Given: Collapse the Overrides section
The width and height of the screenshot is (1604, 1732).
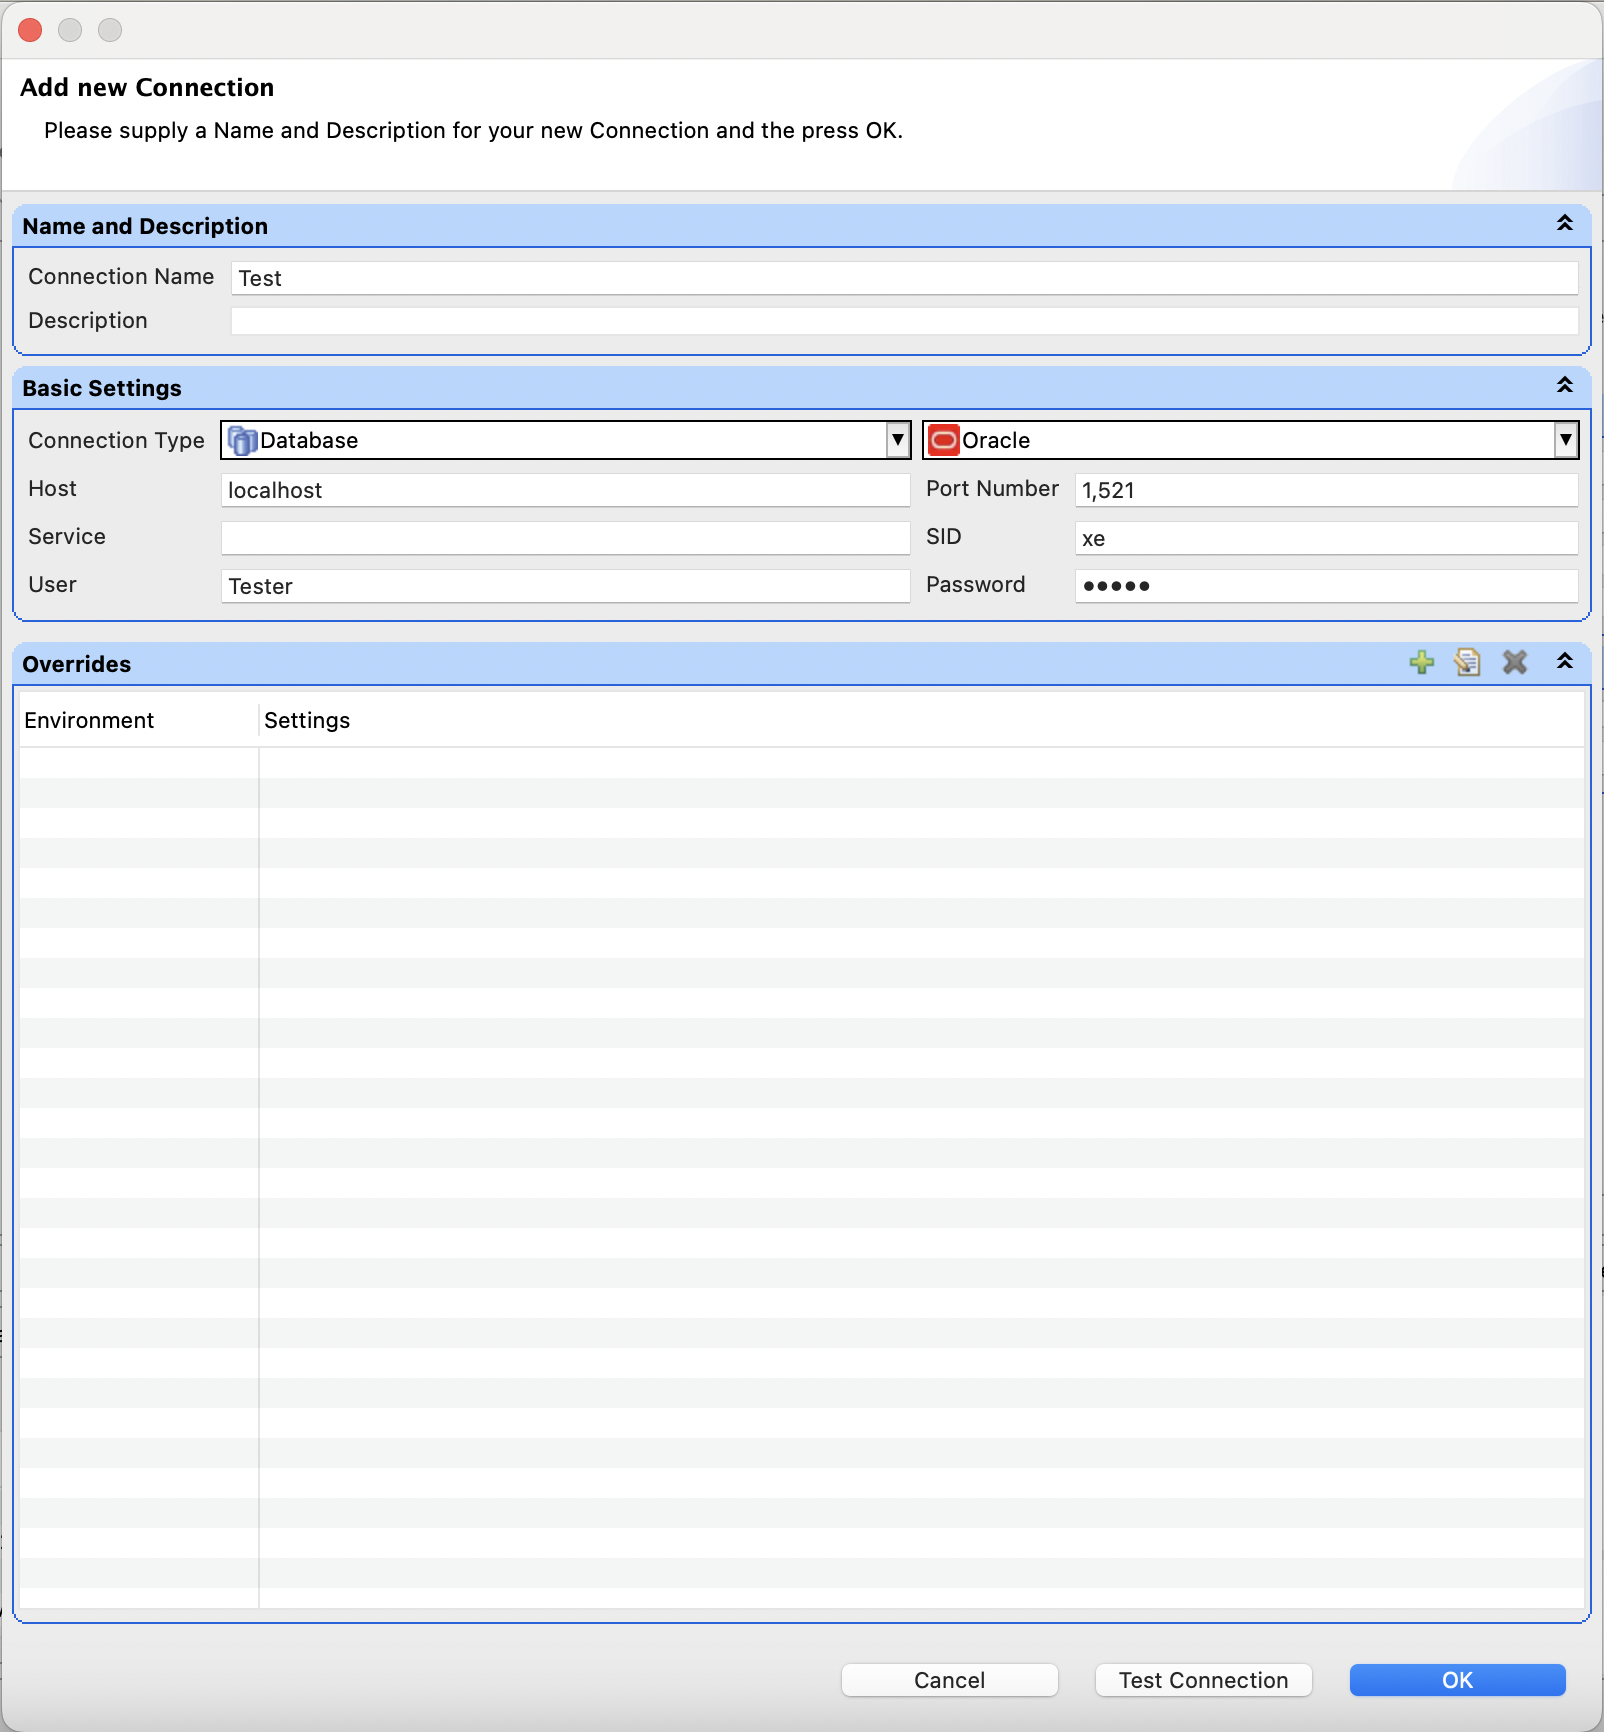Looking at the screenshot, I should click(1563, 661).
